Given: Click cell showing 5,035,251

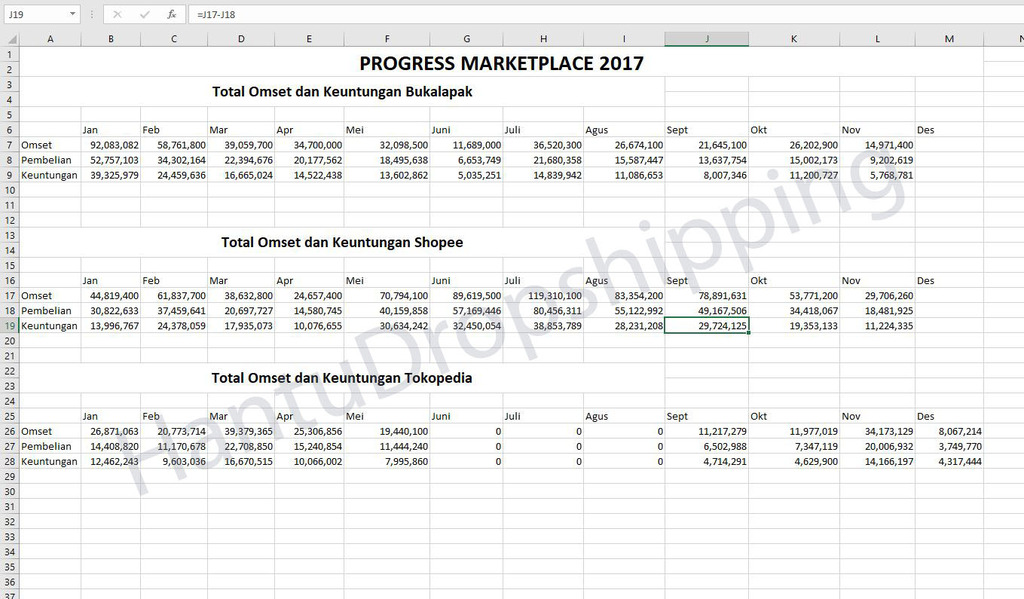Looking at the screenshot, I should pos(467,175).
